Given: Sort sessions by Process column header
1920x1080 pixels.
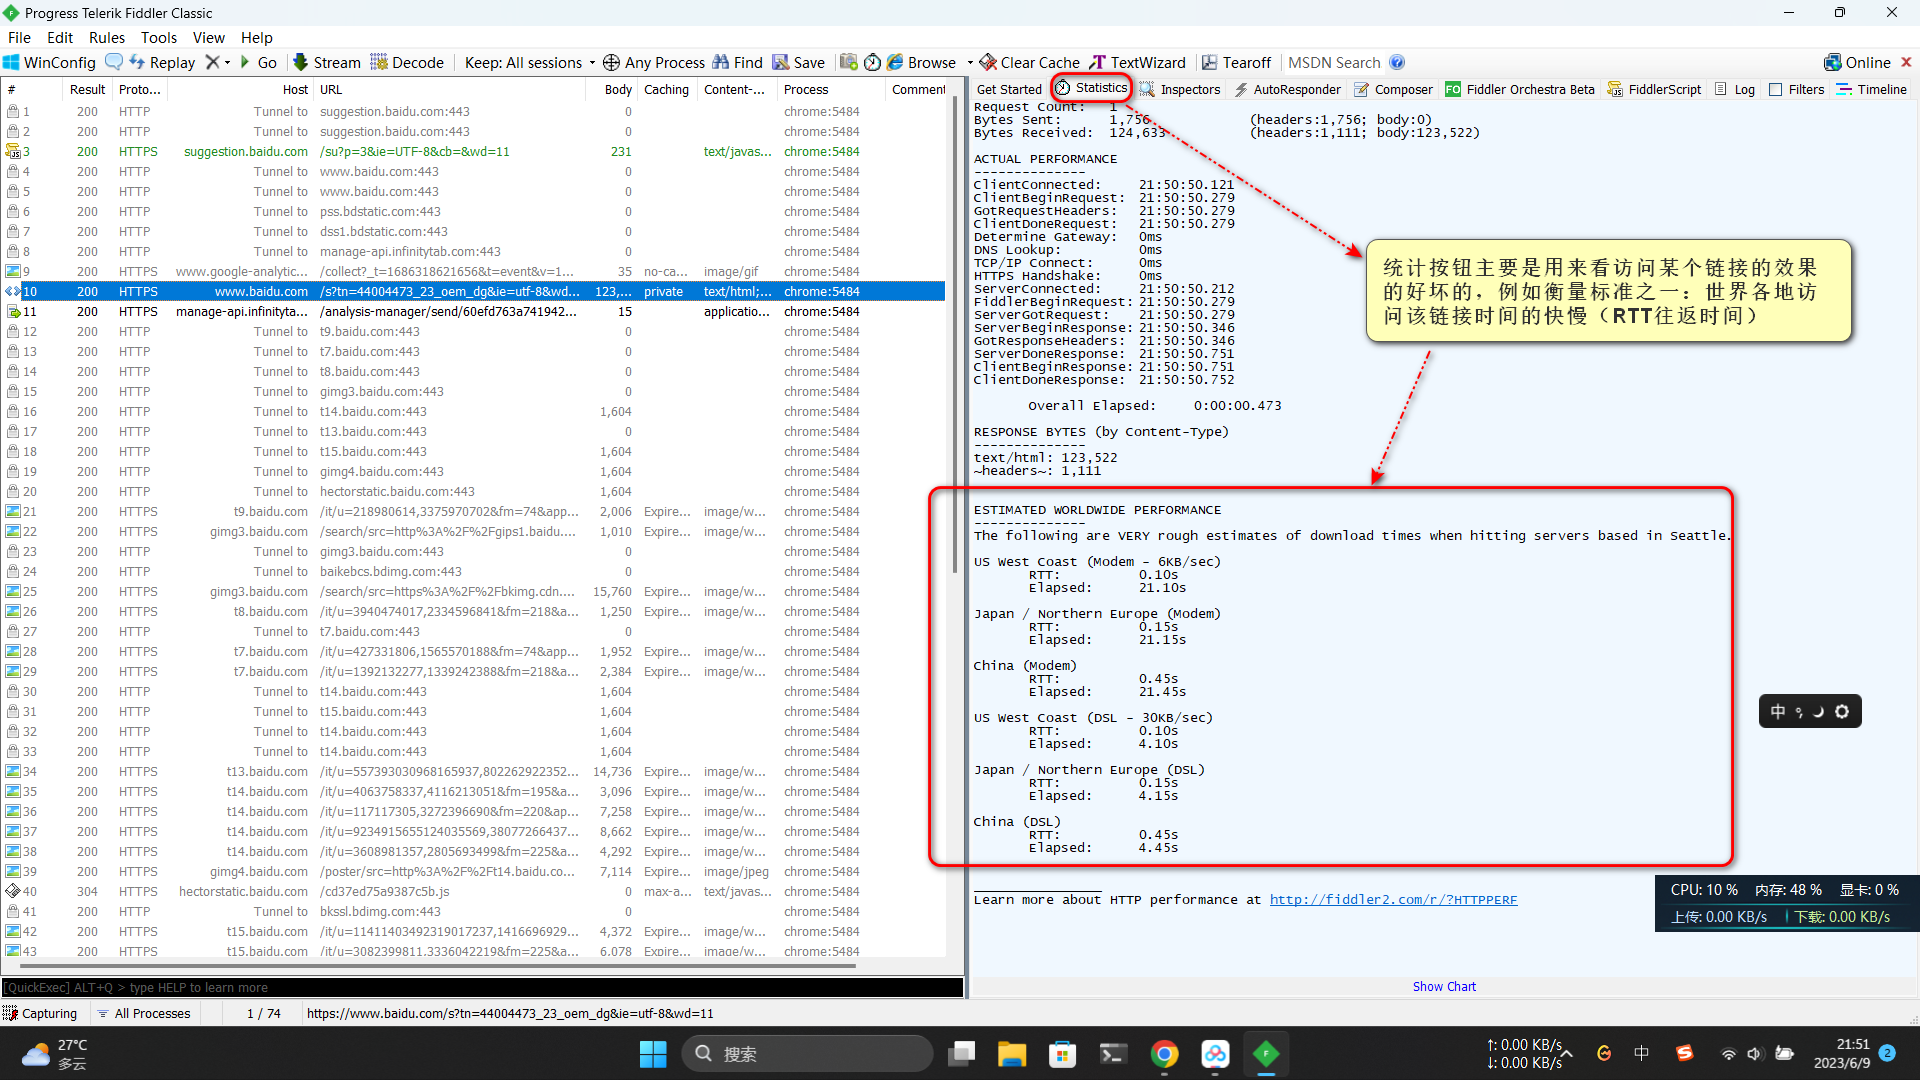Looking at the screenshot, I should click(833, 89).
